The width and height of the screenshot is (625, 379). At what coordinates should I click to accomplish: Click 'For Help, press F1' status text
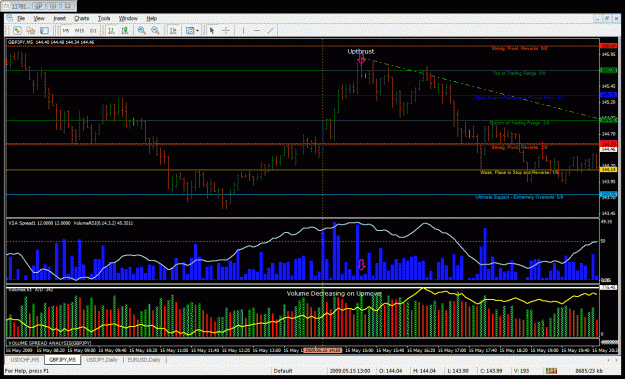tap(27, 371)
